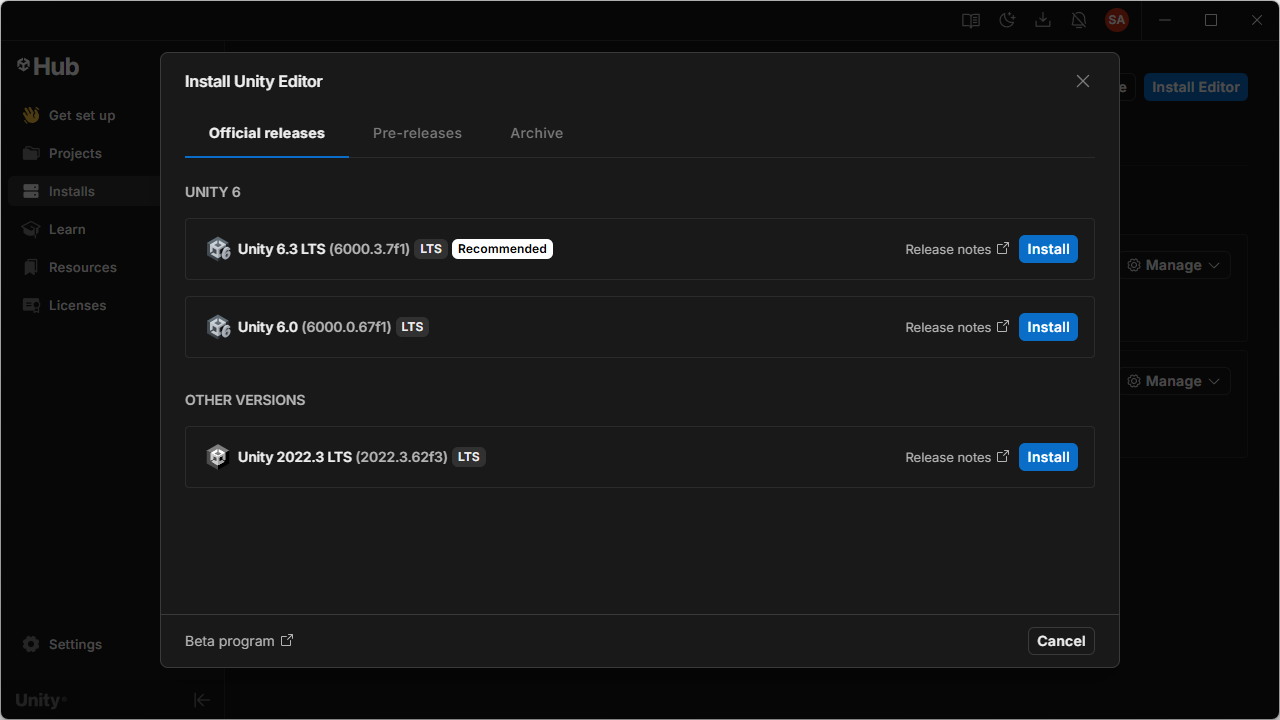Screen dimensions: 1280x720
Task: Open the Get set up sidebar item
Action: point(83,115)
